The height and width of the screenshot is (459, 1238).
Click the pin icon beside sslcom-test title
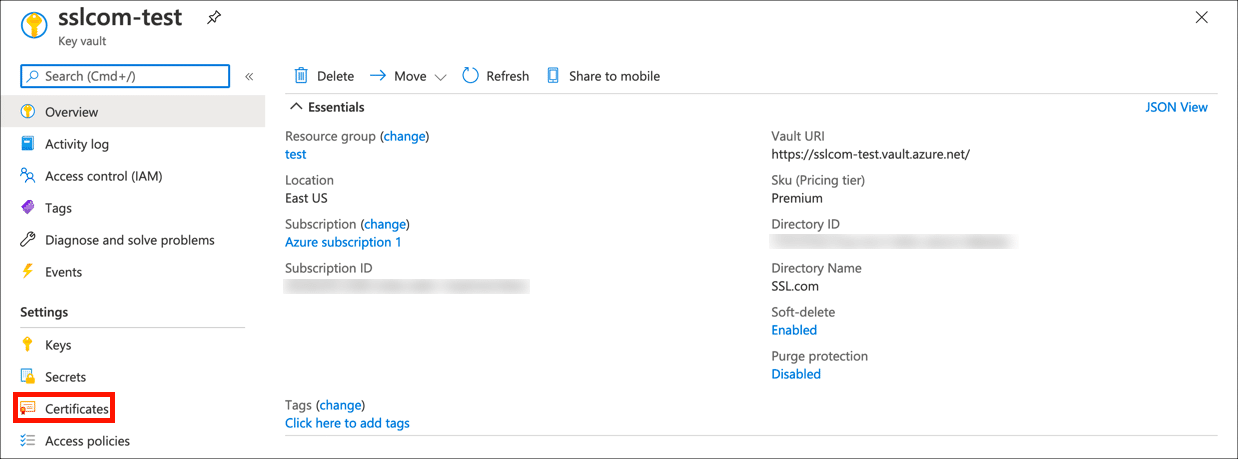point(214,18)
